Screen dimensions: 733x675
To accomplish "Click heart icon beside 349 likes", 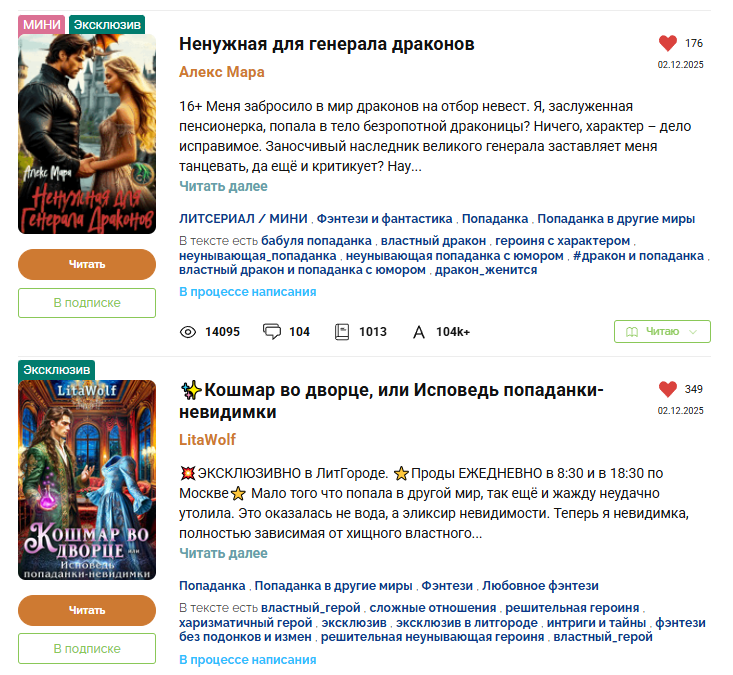I will (668, 389).
